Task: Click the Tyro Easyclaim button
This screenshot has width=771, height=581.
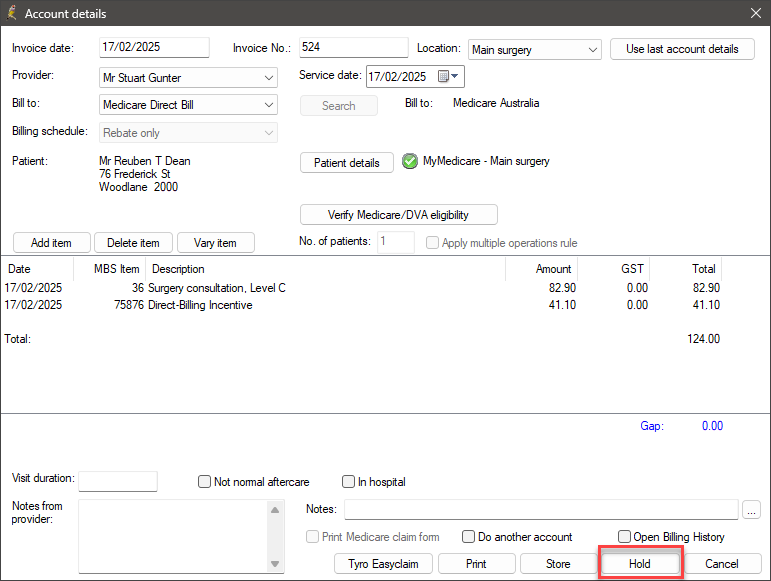Action: click(x=384, y=564)
